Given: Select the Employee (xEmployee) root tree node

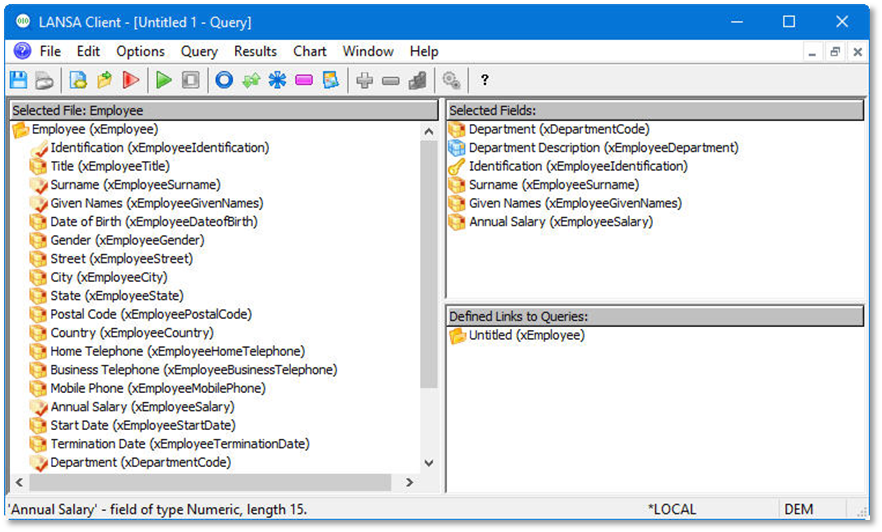Looking at the screenshot, I should click(94, 129).
